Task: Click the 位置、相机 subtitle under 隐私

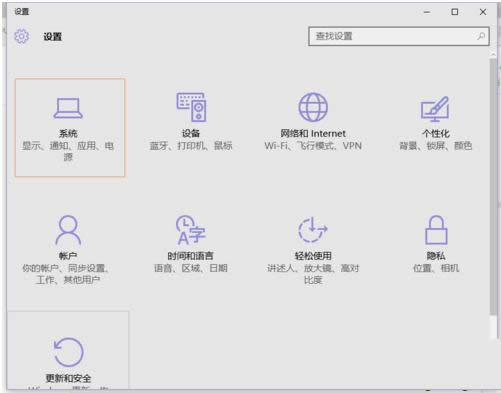Action: (436, 268)
